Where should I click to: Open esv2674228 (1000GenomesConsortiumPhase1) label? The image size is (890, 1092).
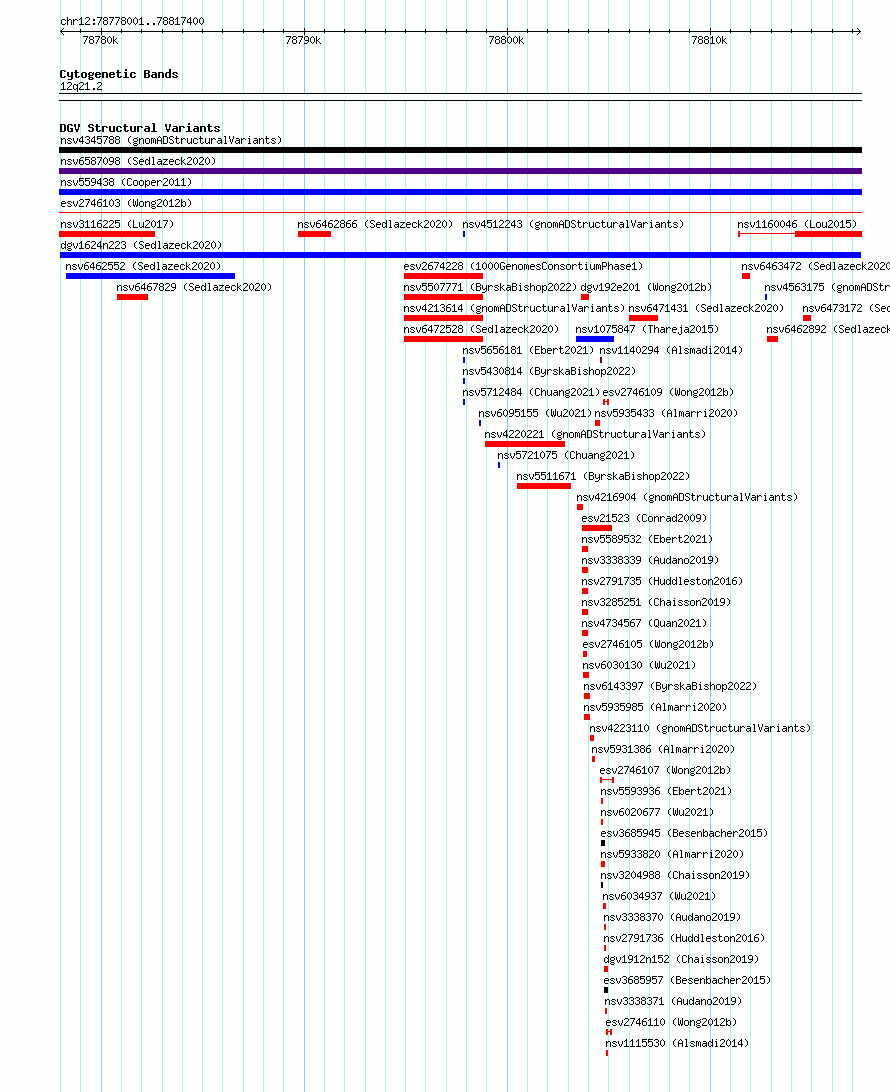(x=524, y=266)
